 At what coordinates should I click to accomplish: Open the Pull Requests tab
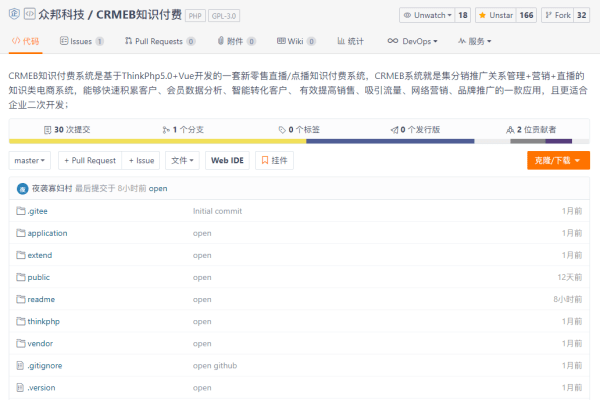pos(160,41)
